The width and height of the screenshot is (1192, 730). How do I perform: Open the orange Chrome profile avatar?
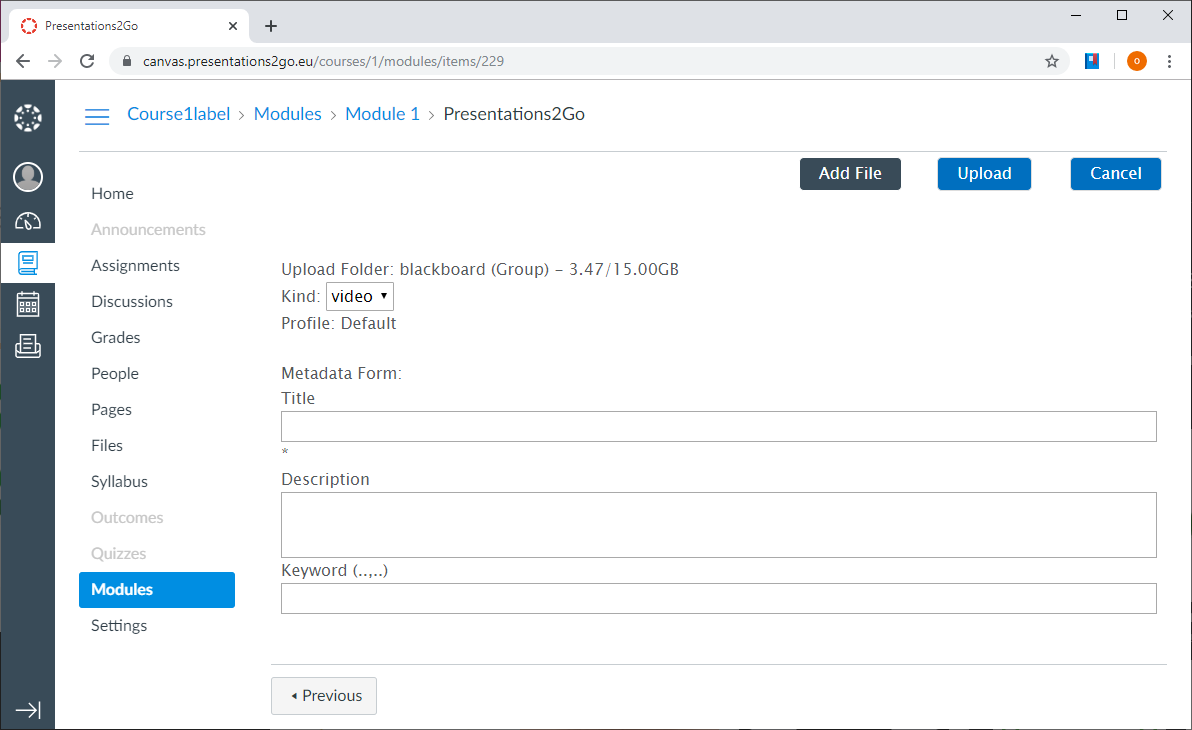click(1137, 61)
